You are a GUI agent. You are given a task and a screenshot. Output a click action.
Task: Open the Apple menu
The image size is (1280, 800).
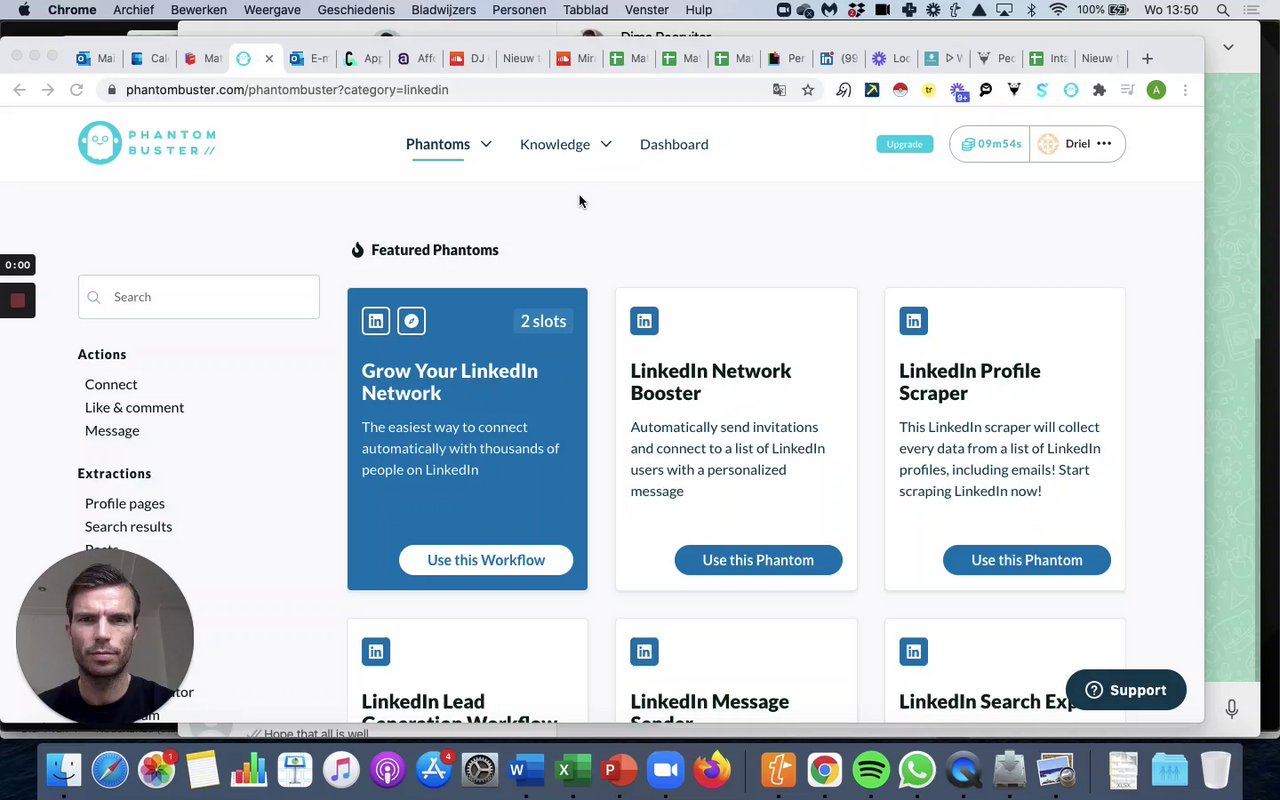[x=24, y=10]
